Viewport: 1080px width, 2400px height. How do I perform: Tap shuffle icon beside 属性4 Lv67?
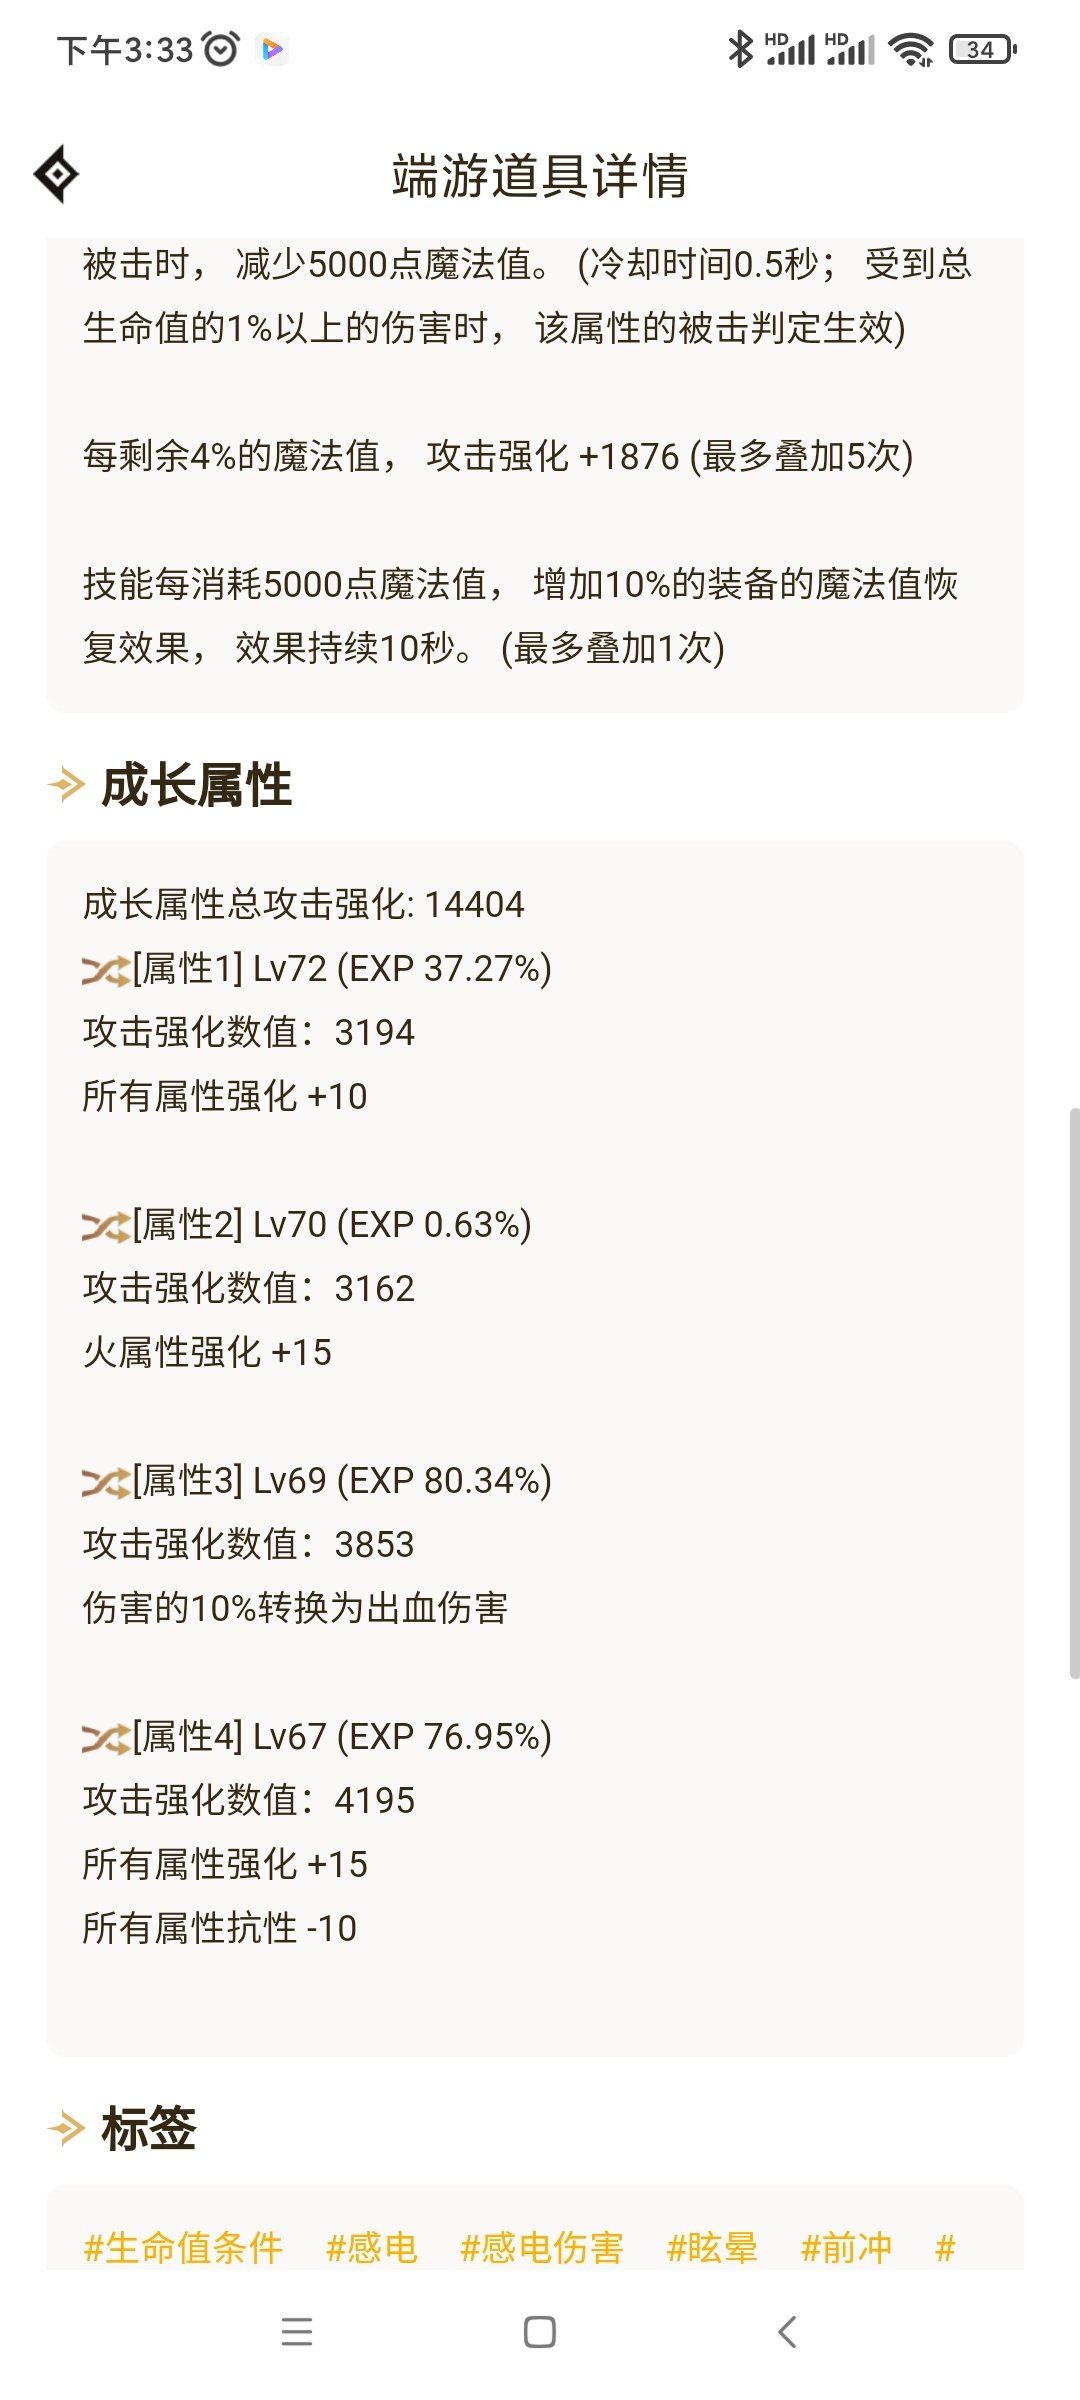[x=106, y=1738]
